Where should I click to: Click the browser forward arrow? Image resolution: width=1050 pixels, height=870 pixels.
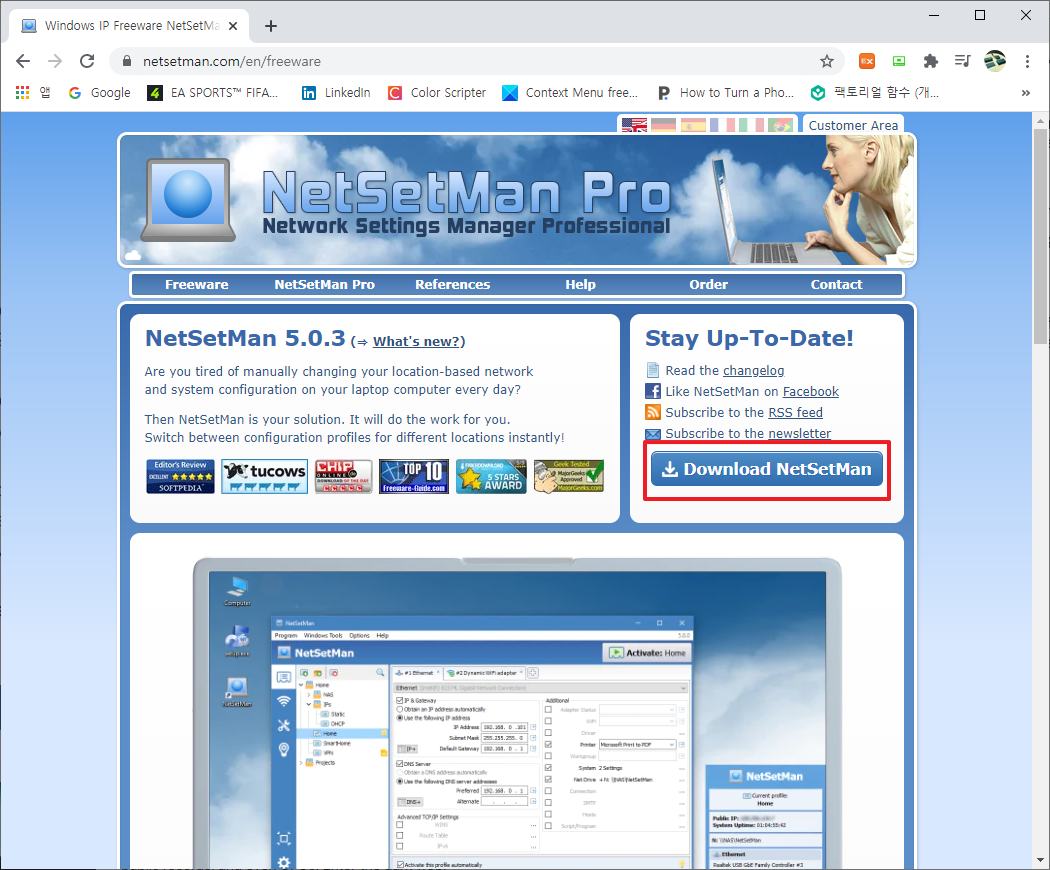pyautogui.click(x=55, y=61)
